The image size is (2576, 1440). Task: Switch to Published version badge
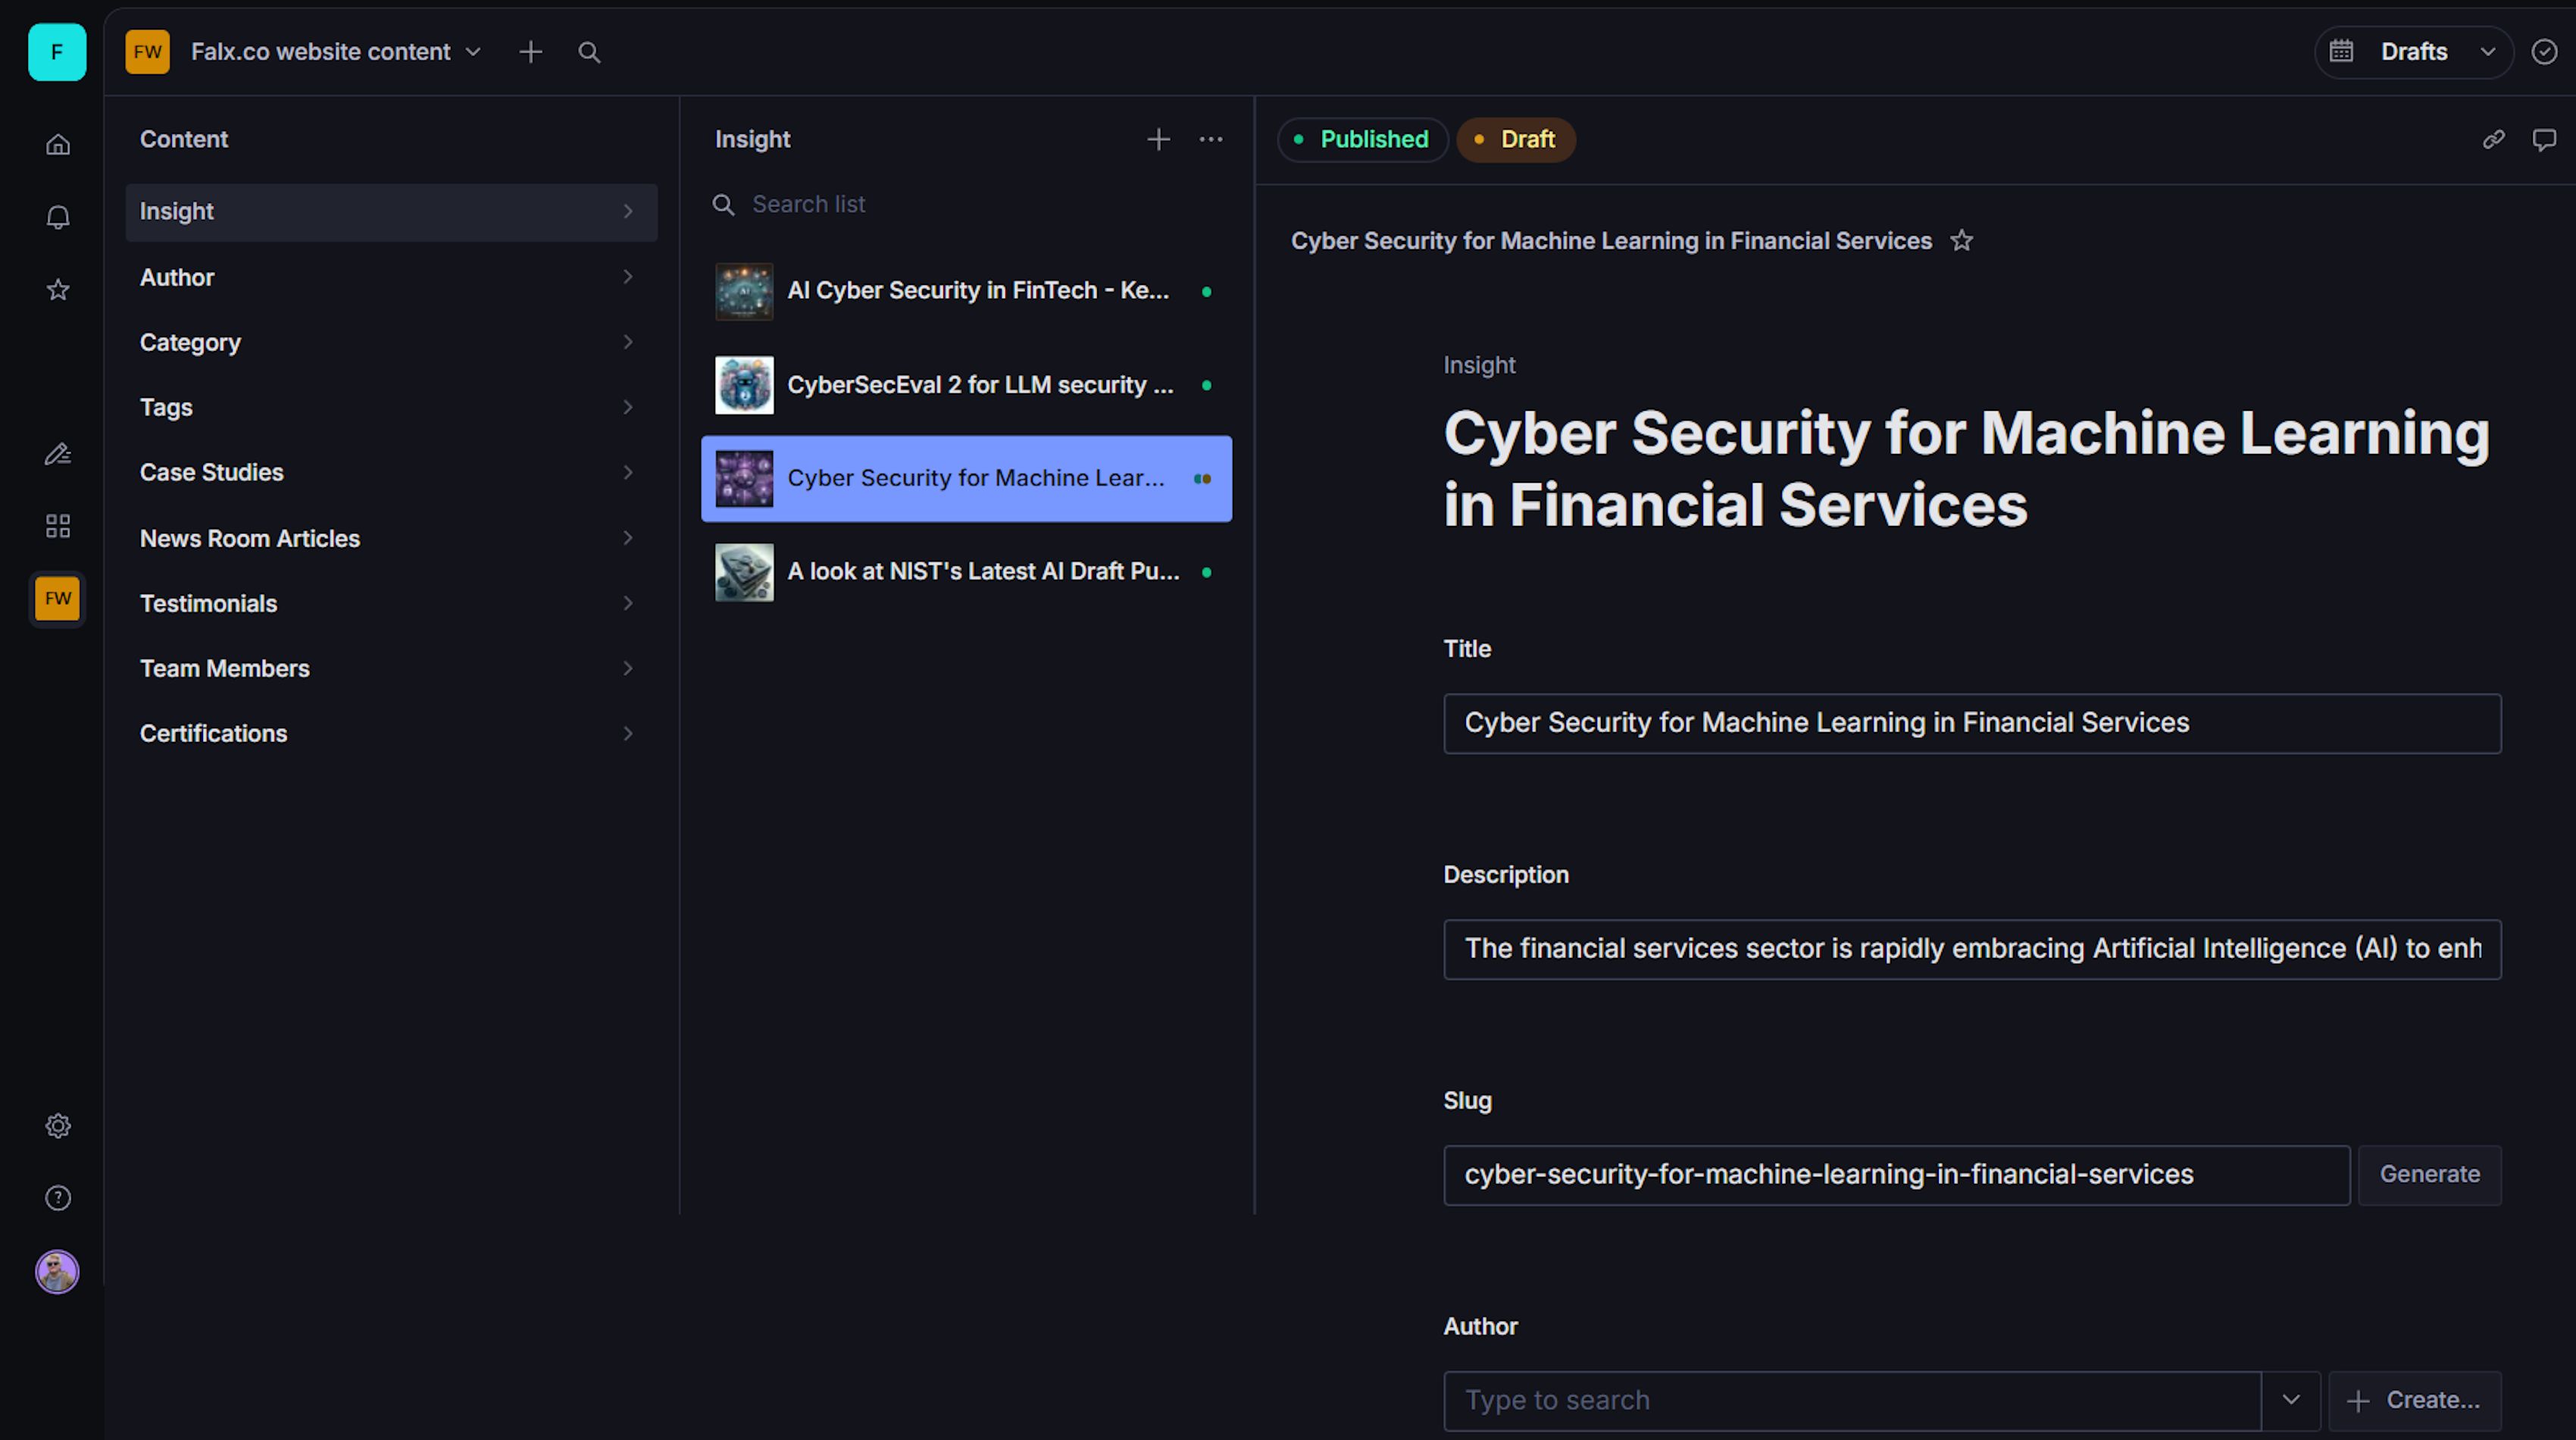point(1362,139)
